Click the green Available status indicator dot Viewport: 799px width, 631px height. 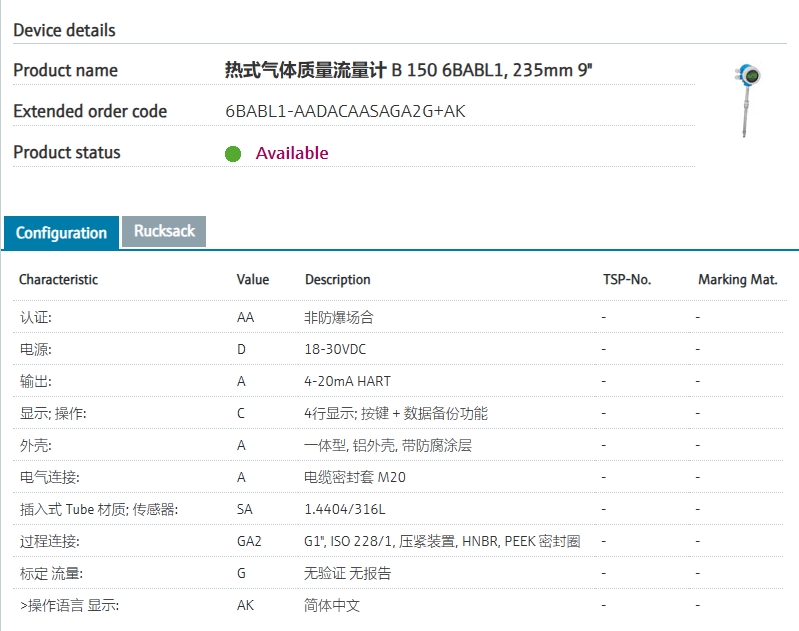[x=233, y=153]
